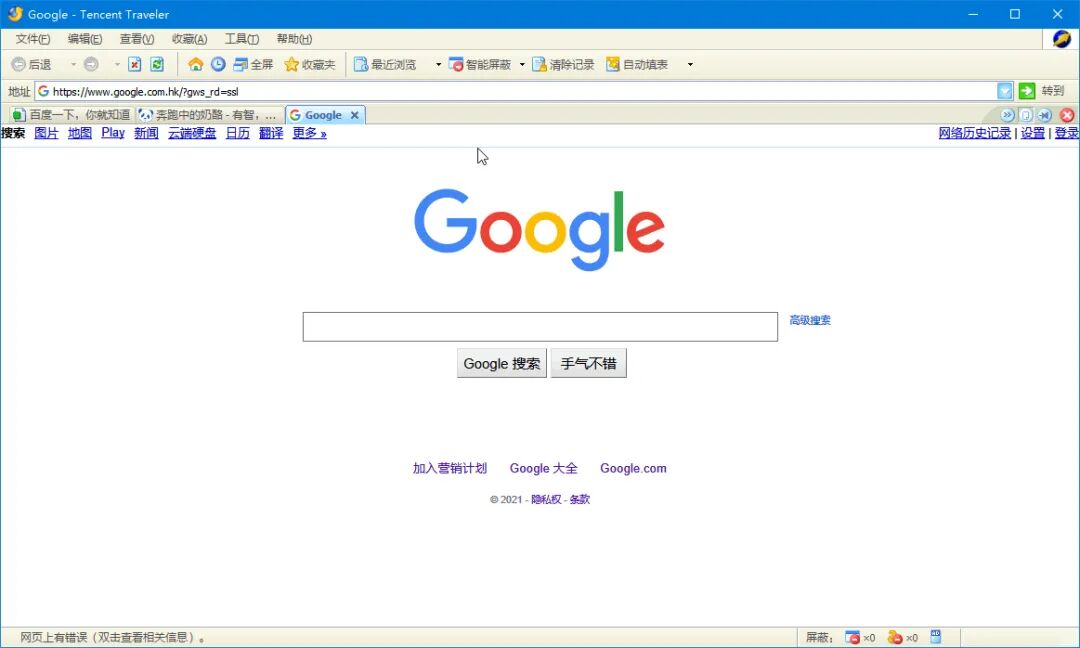Click green Go arrow next to 转到
Image resolution: width=1080 pixels, height=648 pixels.
[x=1027, y=91]
